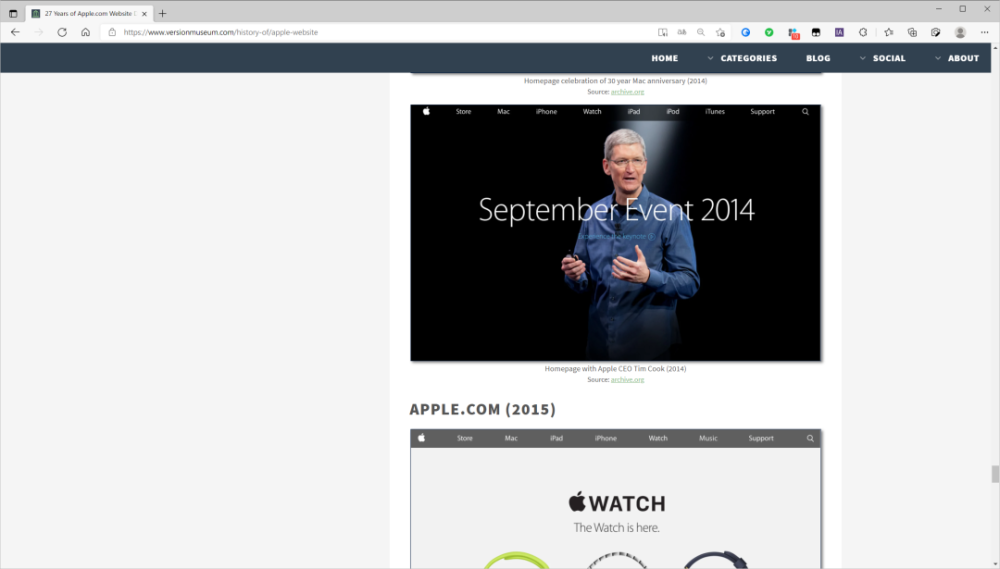Screen dimensions: 1000x569
Task: Close the Apple.com Website tab
Action: pyautogui.click(x=144, y=13)
